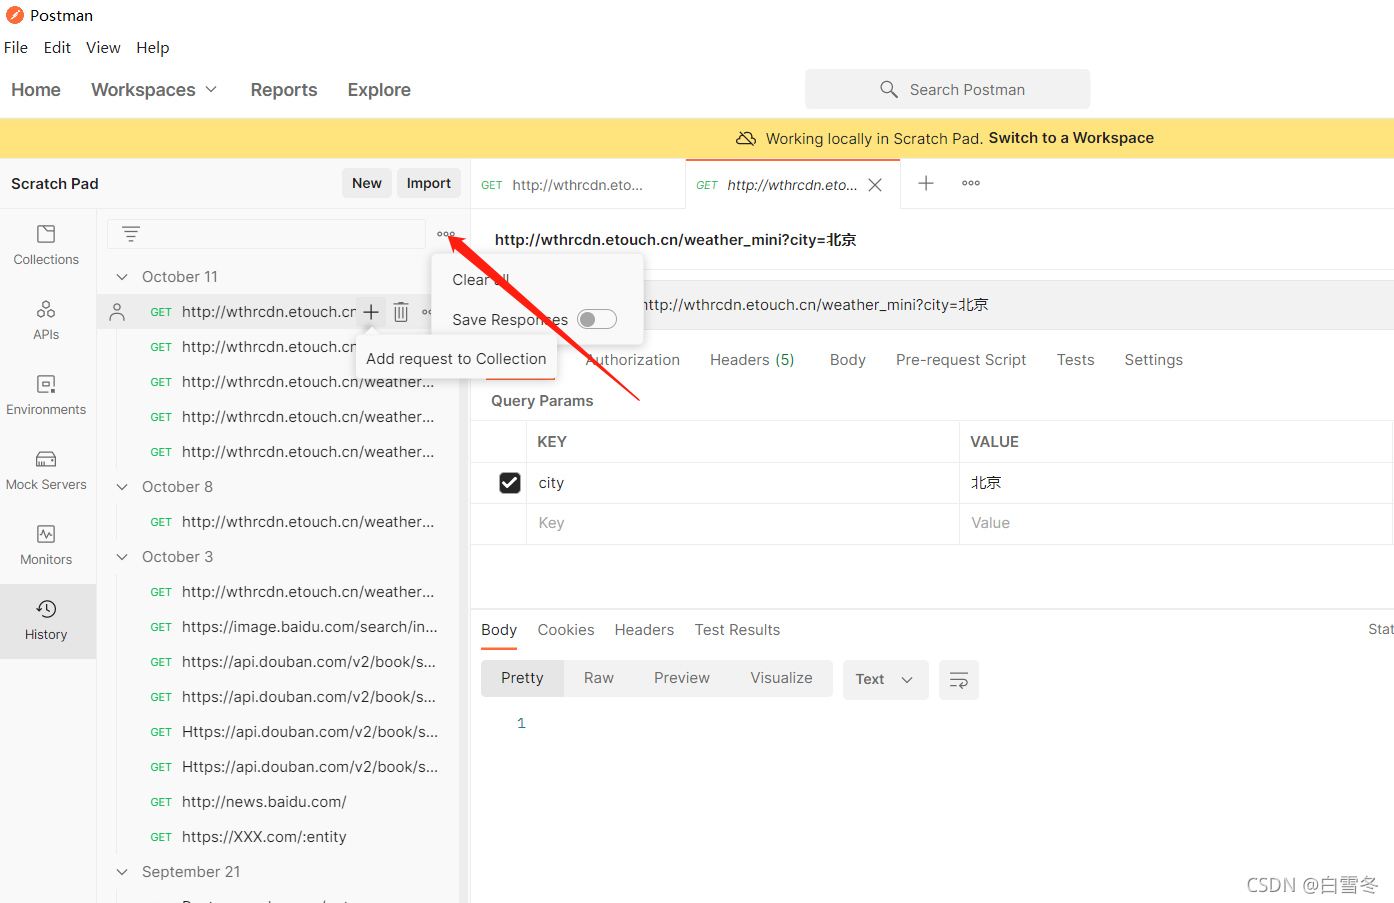Collapse the October 3 history group
The image size is (1394, 903).
(122, 557)
